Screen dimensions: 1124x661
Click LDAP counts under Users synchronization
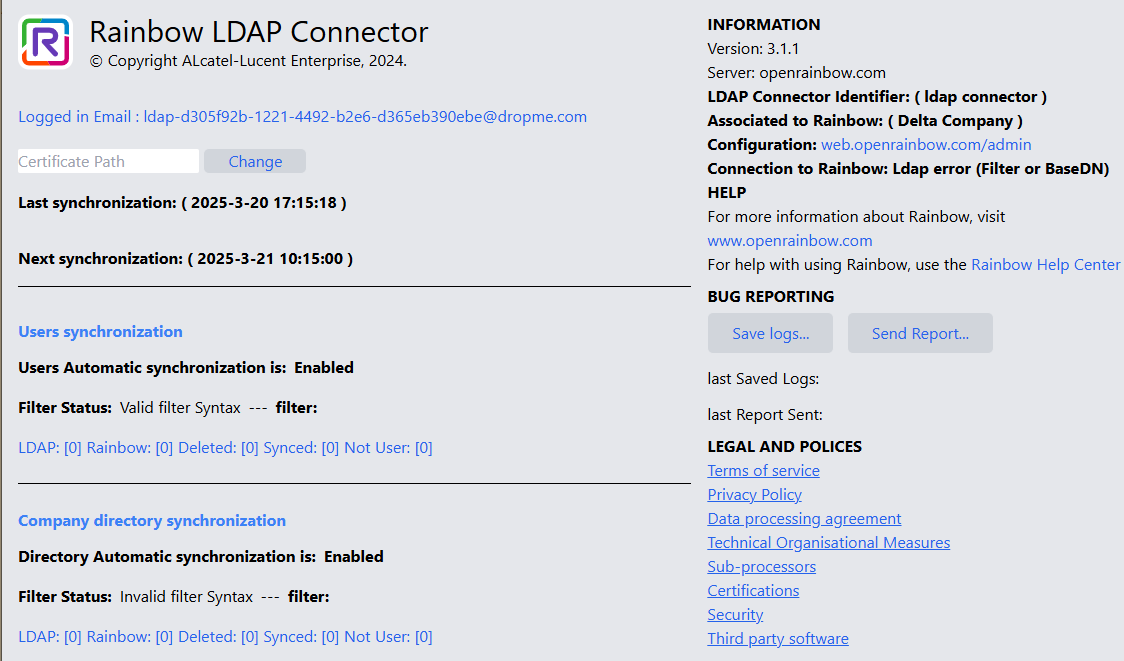point(225,448)
